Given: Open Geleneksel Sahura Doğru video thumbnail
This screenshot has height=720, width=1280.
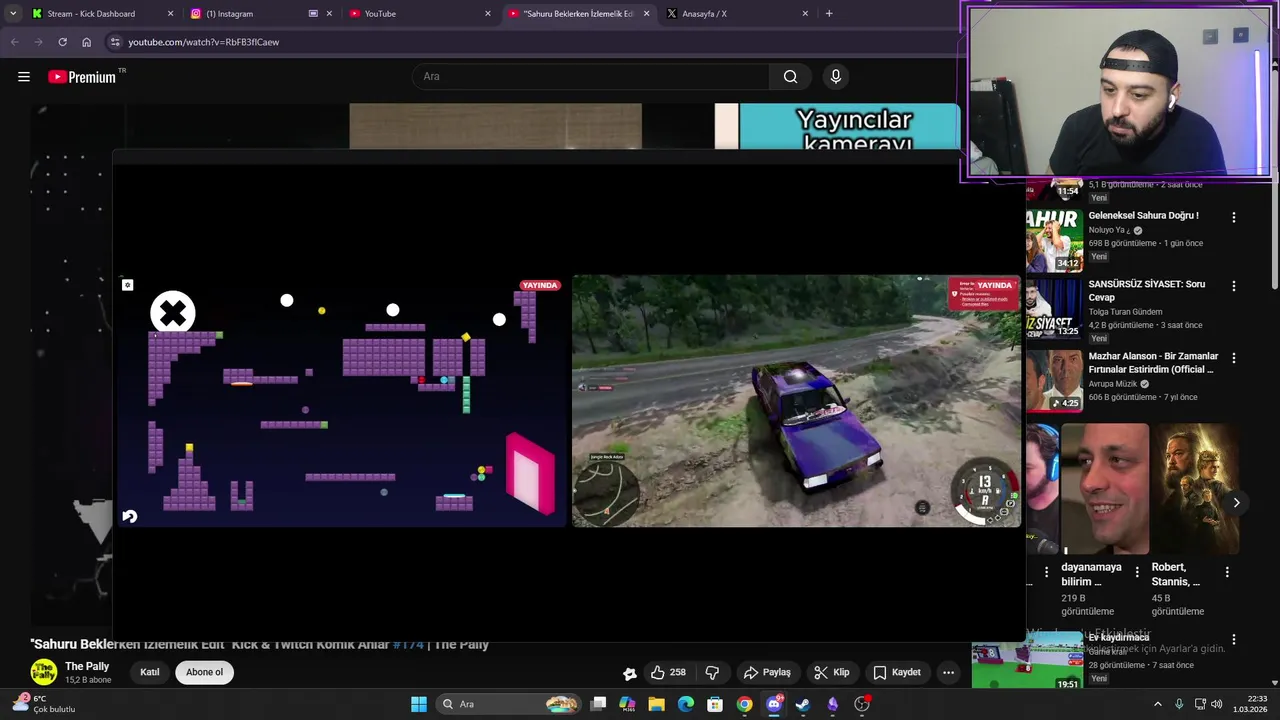Looking at the screenshot, I should click(x=1054, y=240).
